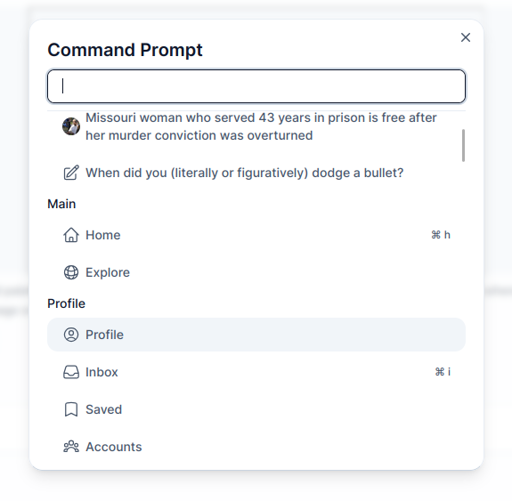The width and height of the screenshot is (512, 501).
Task: Choose the highlighted Profile item
Action: [x=256, y=335]
